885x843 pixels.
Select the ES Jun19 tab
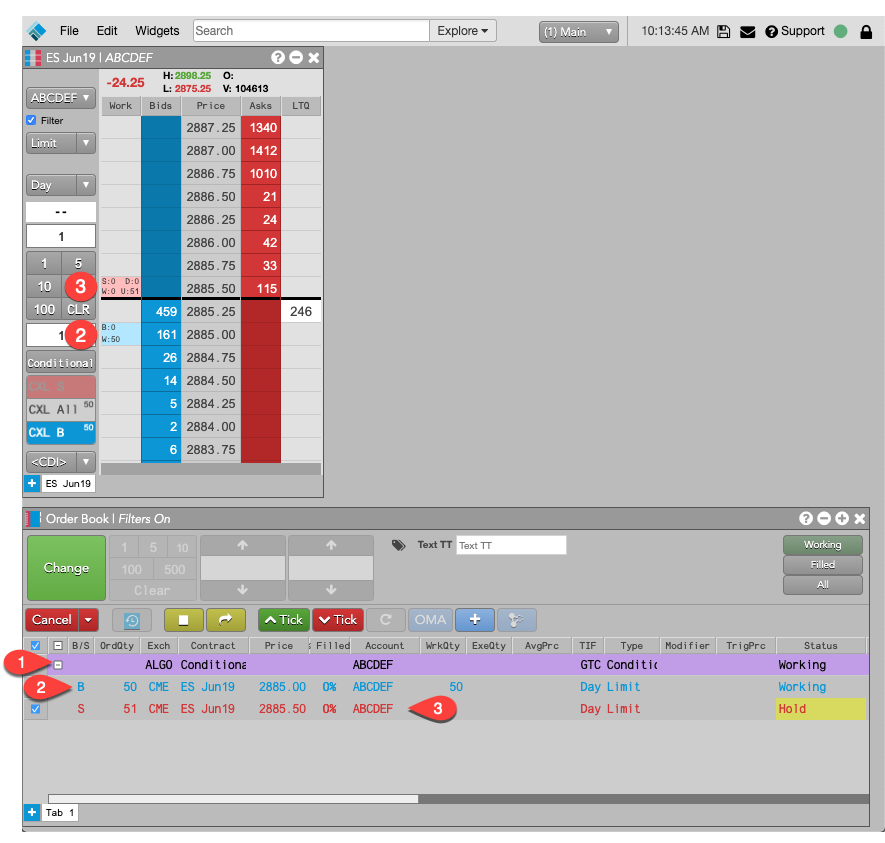(68, 484)
